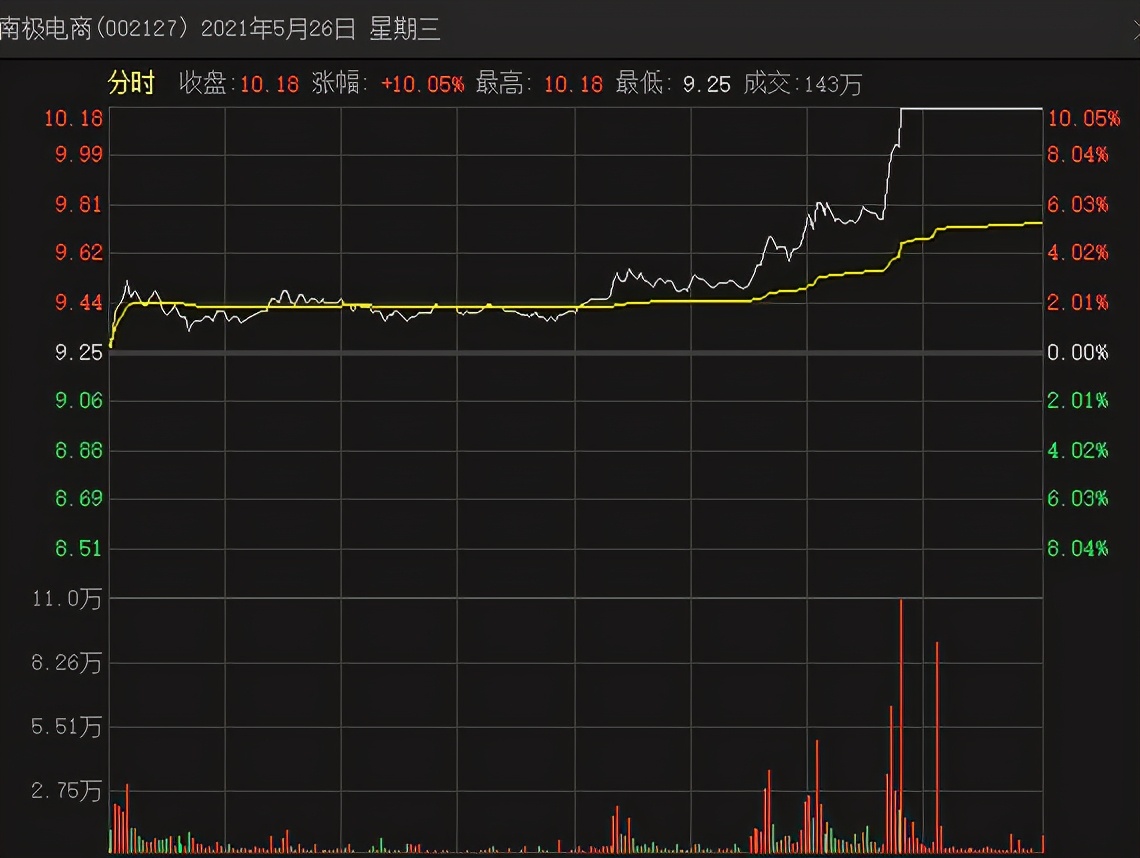Image resolution: width=1140 pixels, height=858 pixels.
Task: Select the 分时 intraday chart tab
Action: click(131, 83)
